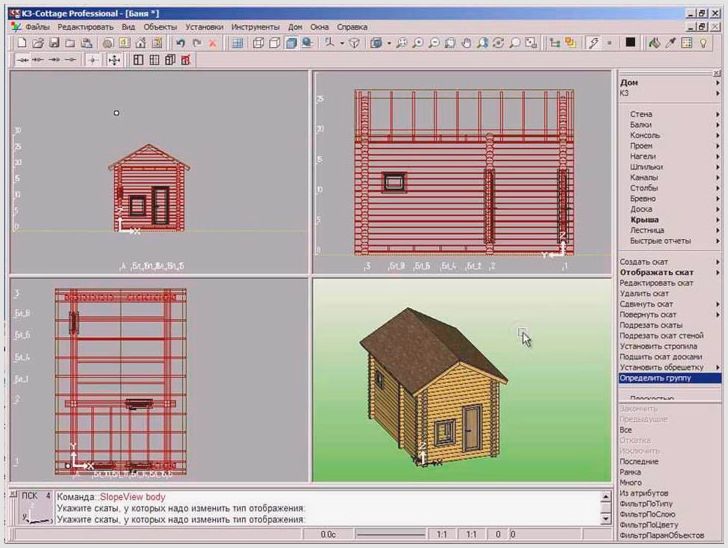Expand the Создать скат submenu
Screen dimensions: 728x548
click(x=670, y=262)
